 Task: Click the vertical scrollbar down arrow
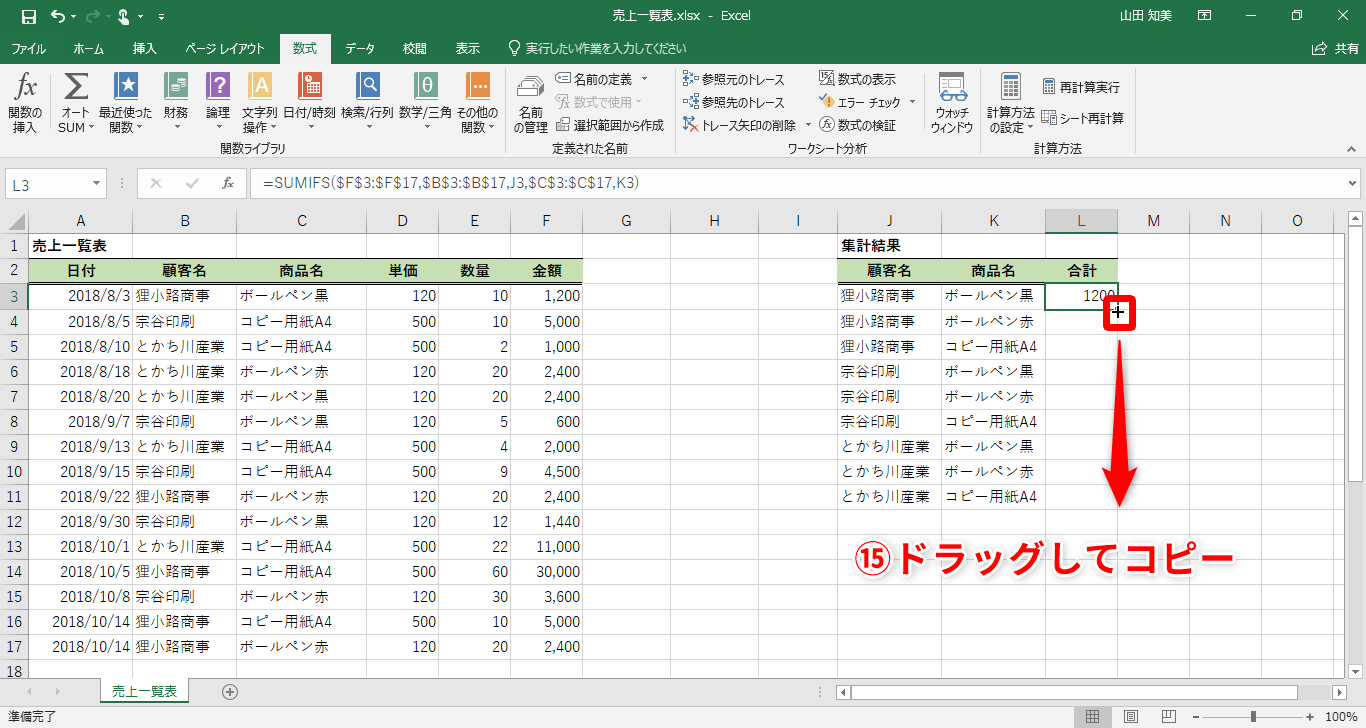(1356, 671)
